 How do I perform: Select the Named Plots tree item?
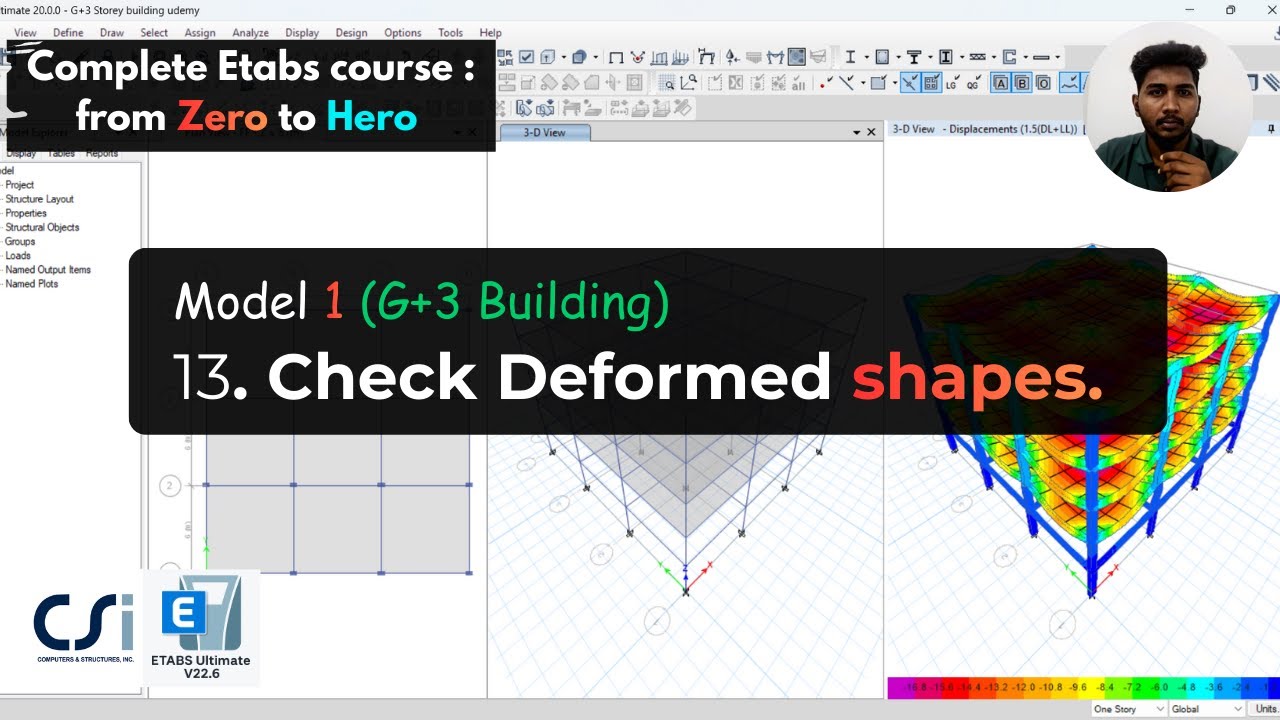[32, 284]
